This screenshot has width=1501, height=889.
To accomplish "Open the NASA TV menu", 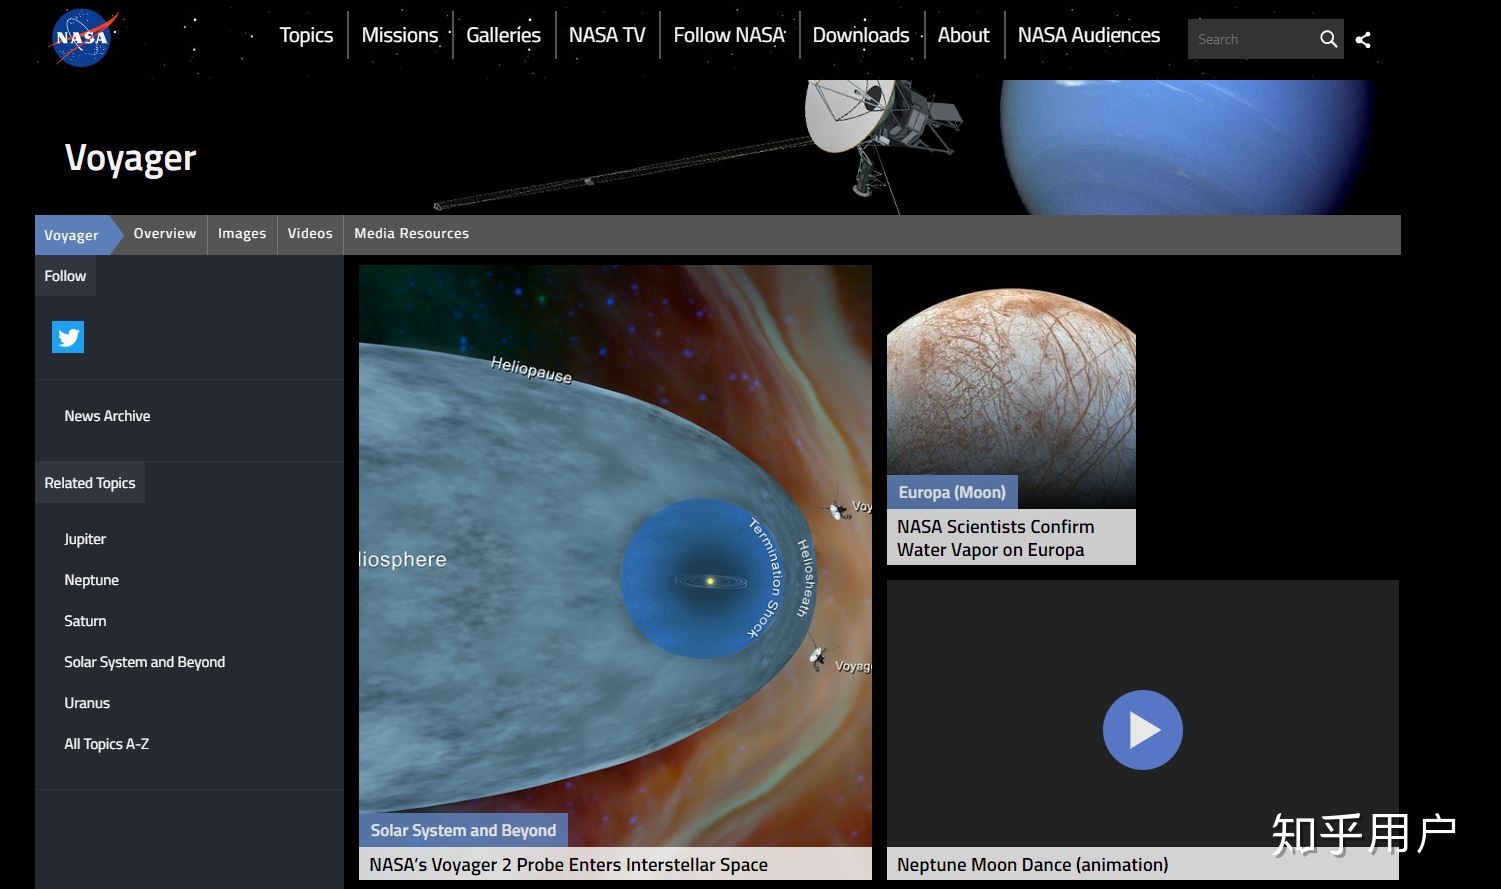I will (x=607, y=35).
